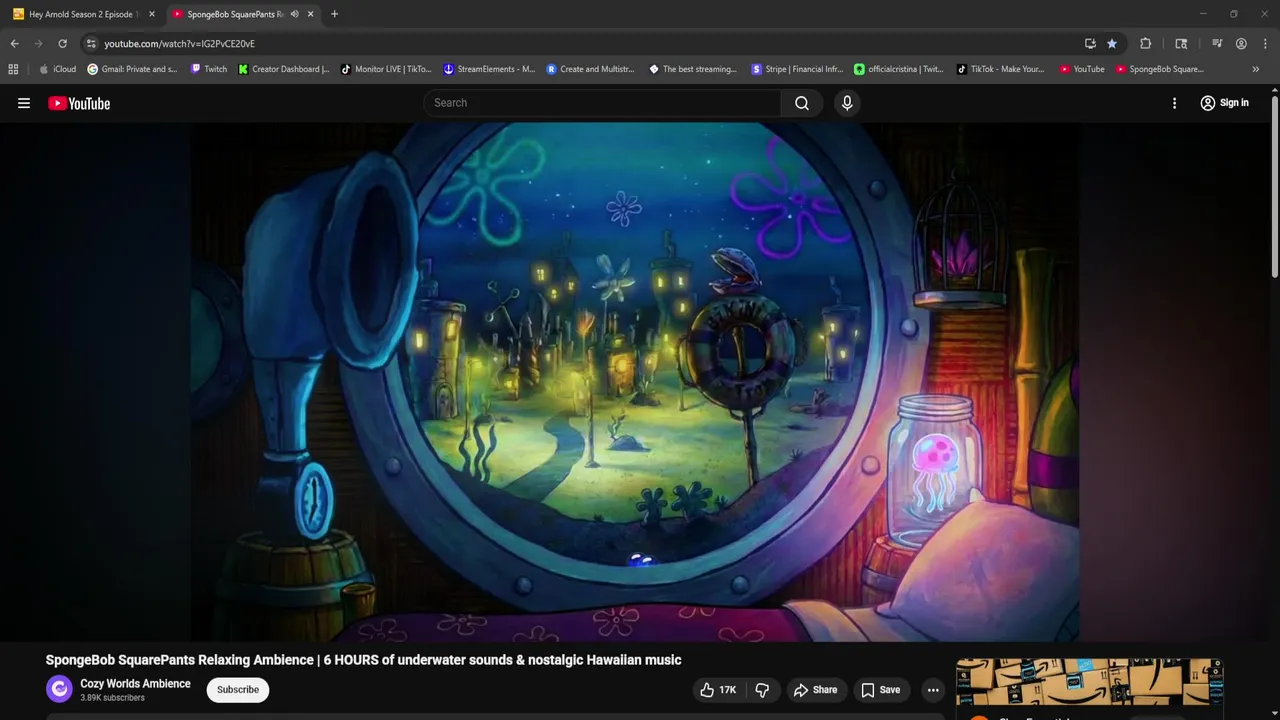Open the StreamElements bookmark
This screenshot has width=1280, height=720.
[x=489, y=69]
